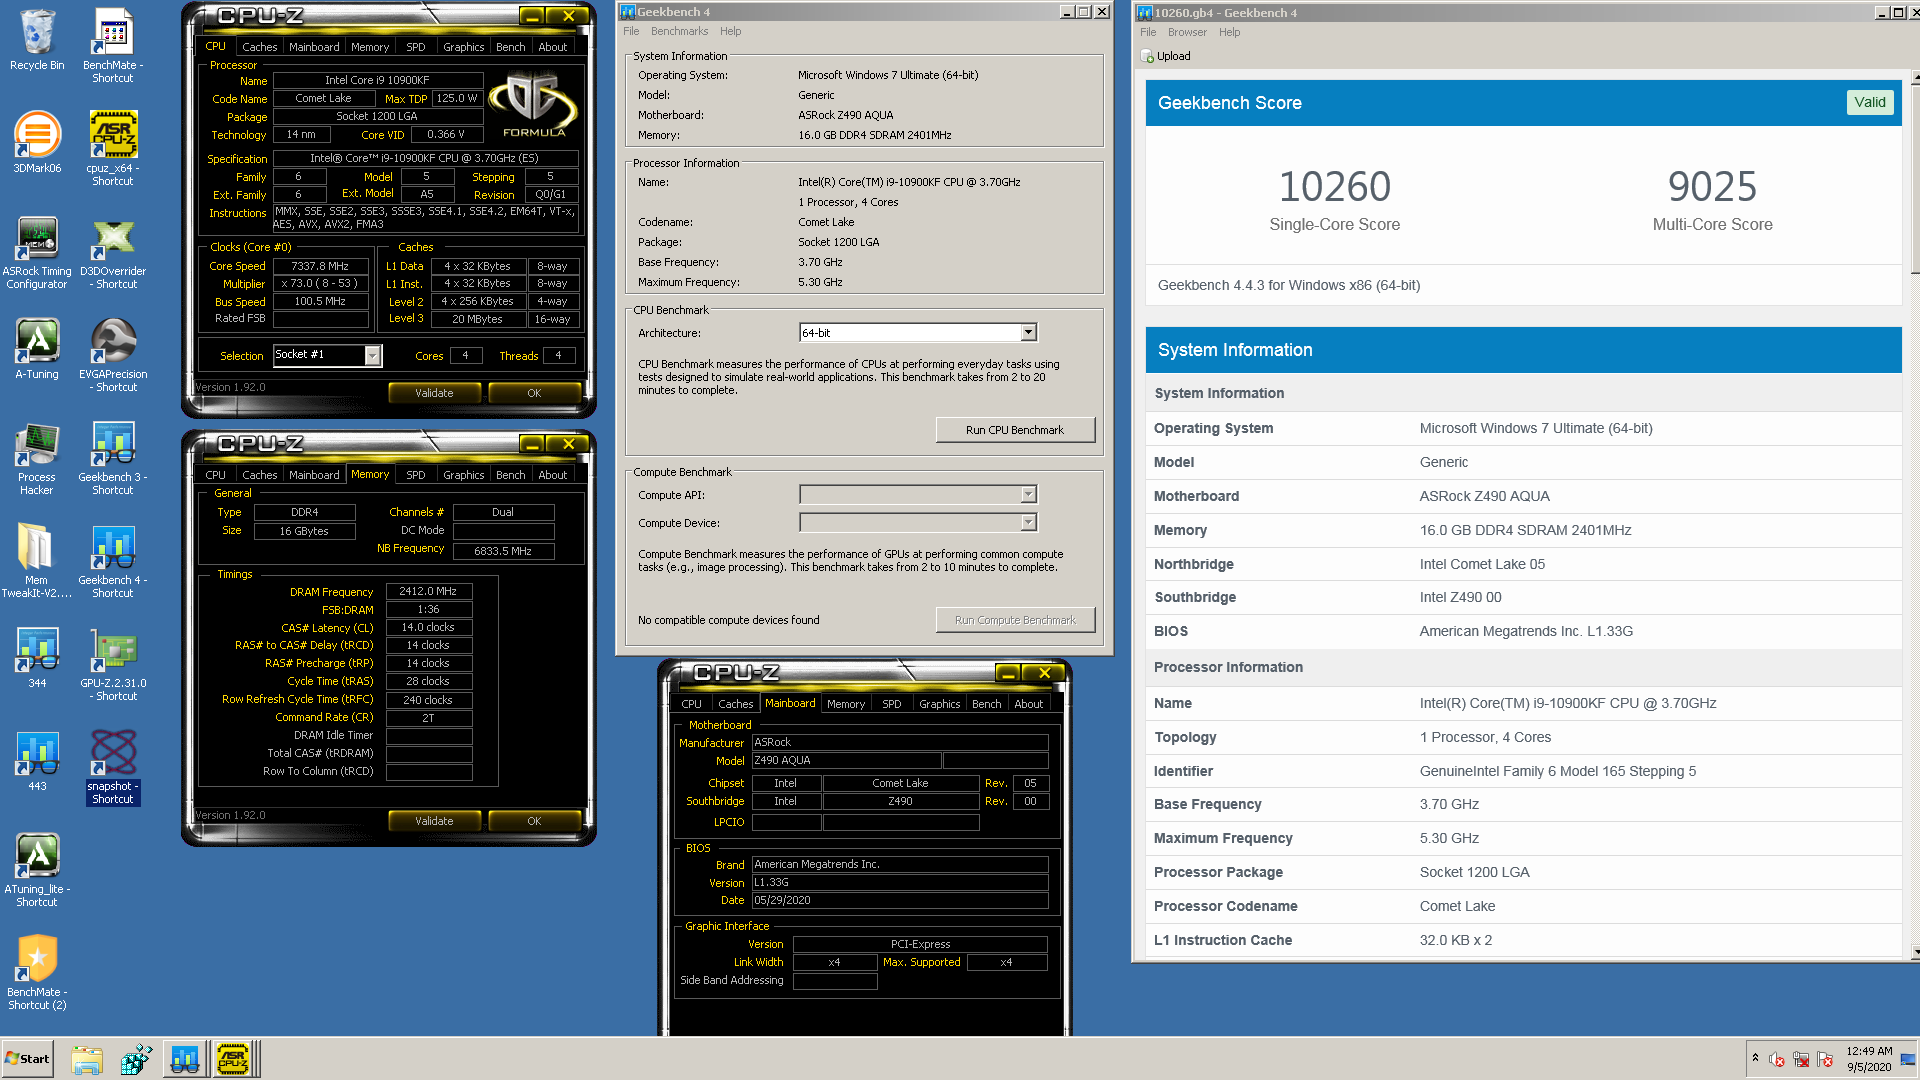Image resolution: width=1920 pixels, height=1080 pixels.
Task: Click the DRAM Frequency value 2412.0 MHz
Action: click(428, 591)
